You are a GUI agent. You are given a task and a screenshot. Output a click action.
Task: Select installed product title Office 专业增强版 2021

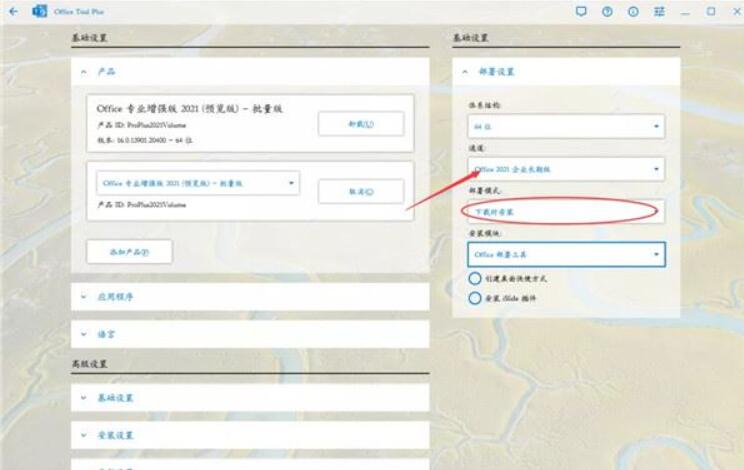click(x=189, y=109)
